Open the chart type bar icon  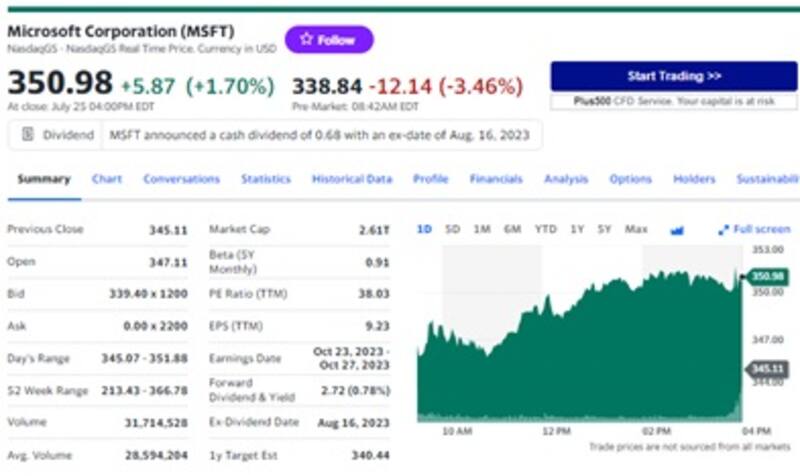[677, 230]
